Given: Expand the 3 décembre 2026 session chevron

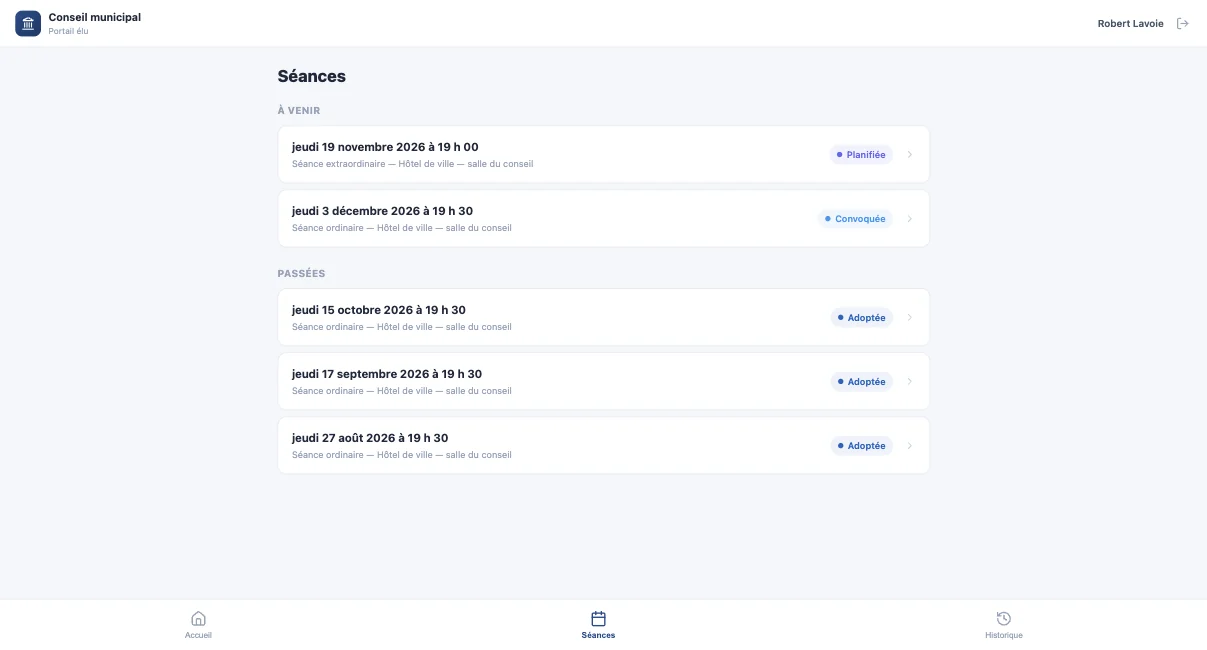Looking at the screenshot, I should tap(910, 219).
